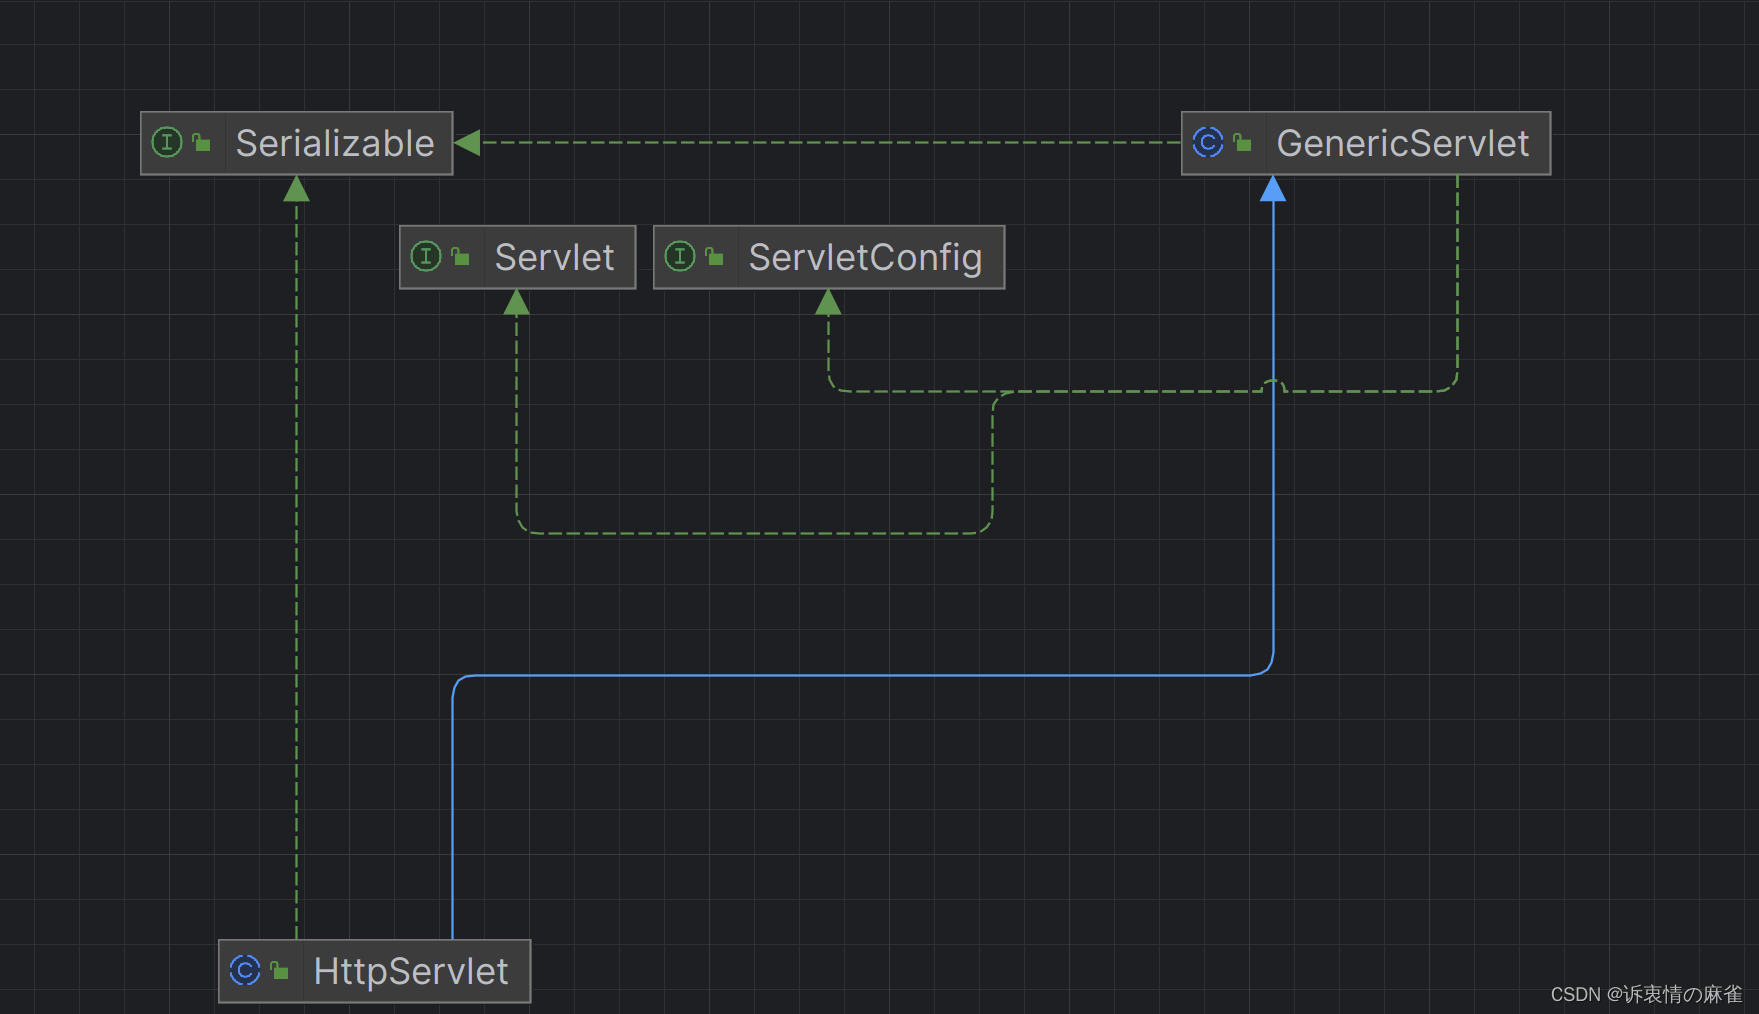Select the ServletConfig interface node label
Image resolution: width=1759 pixels, height=1014 pixels.
(865, 257)
